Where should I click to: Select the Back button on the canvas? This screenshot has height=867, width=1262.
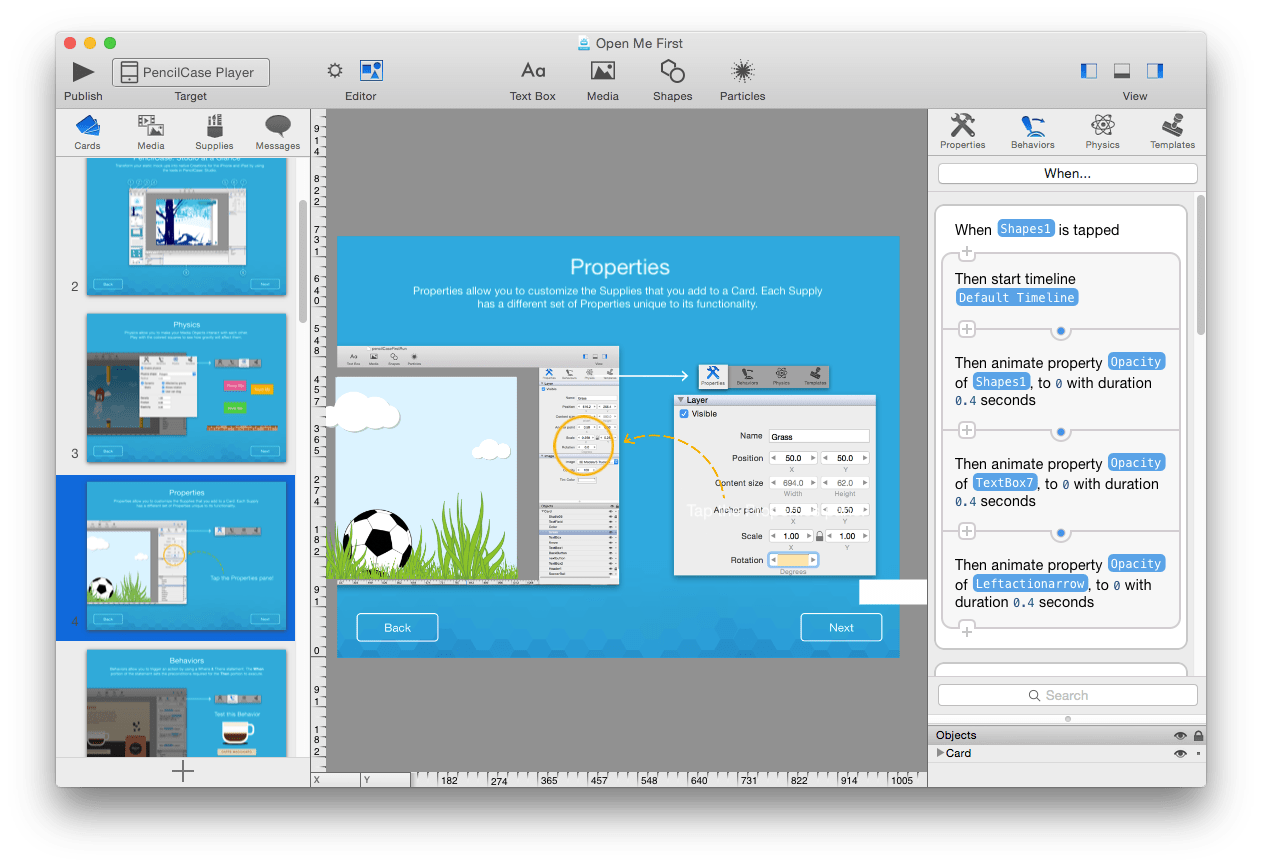click(397, 627)
